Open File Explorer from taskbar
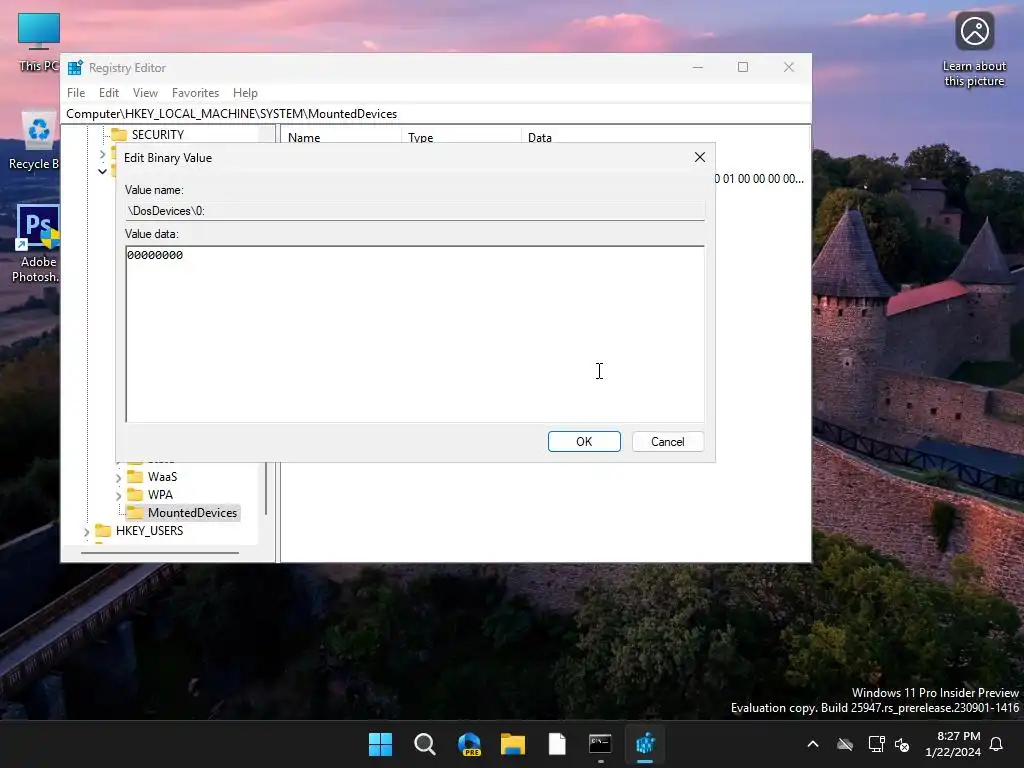 point(513,744)
